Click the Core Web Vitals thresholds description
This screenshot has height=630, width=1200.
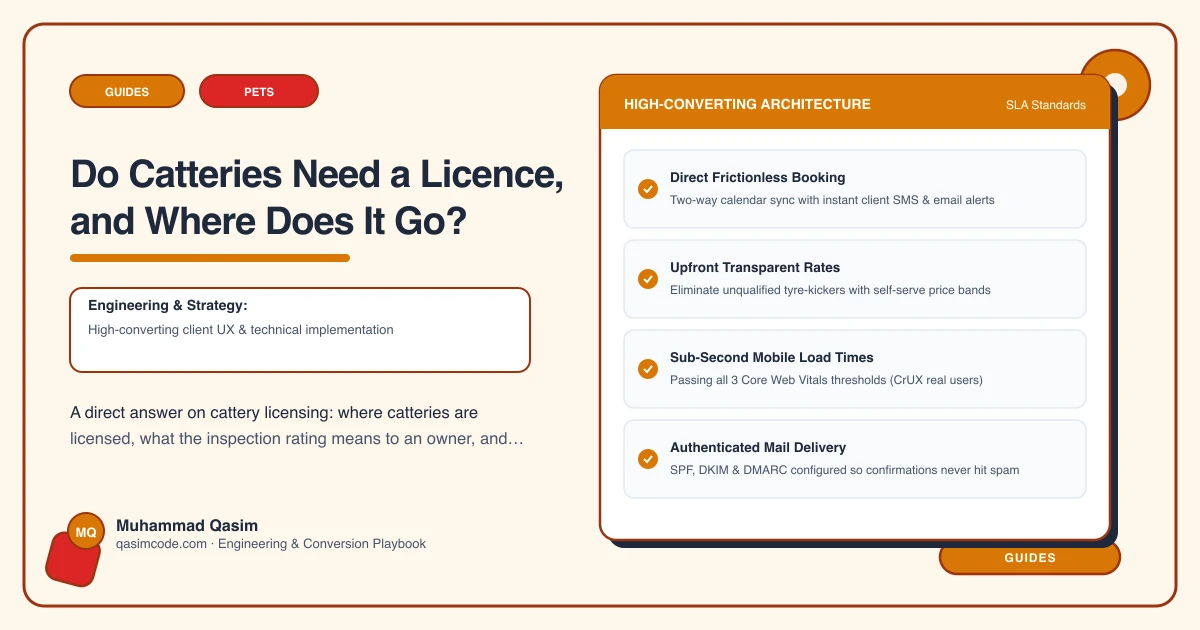[x=827, y=380]
